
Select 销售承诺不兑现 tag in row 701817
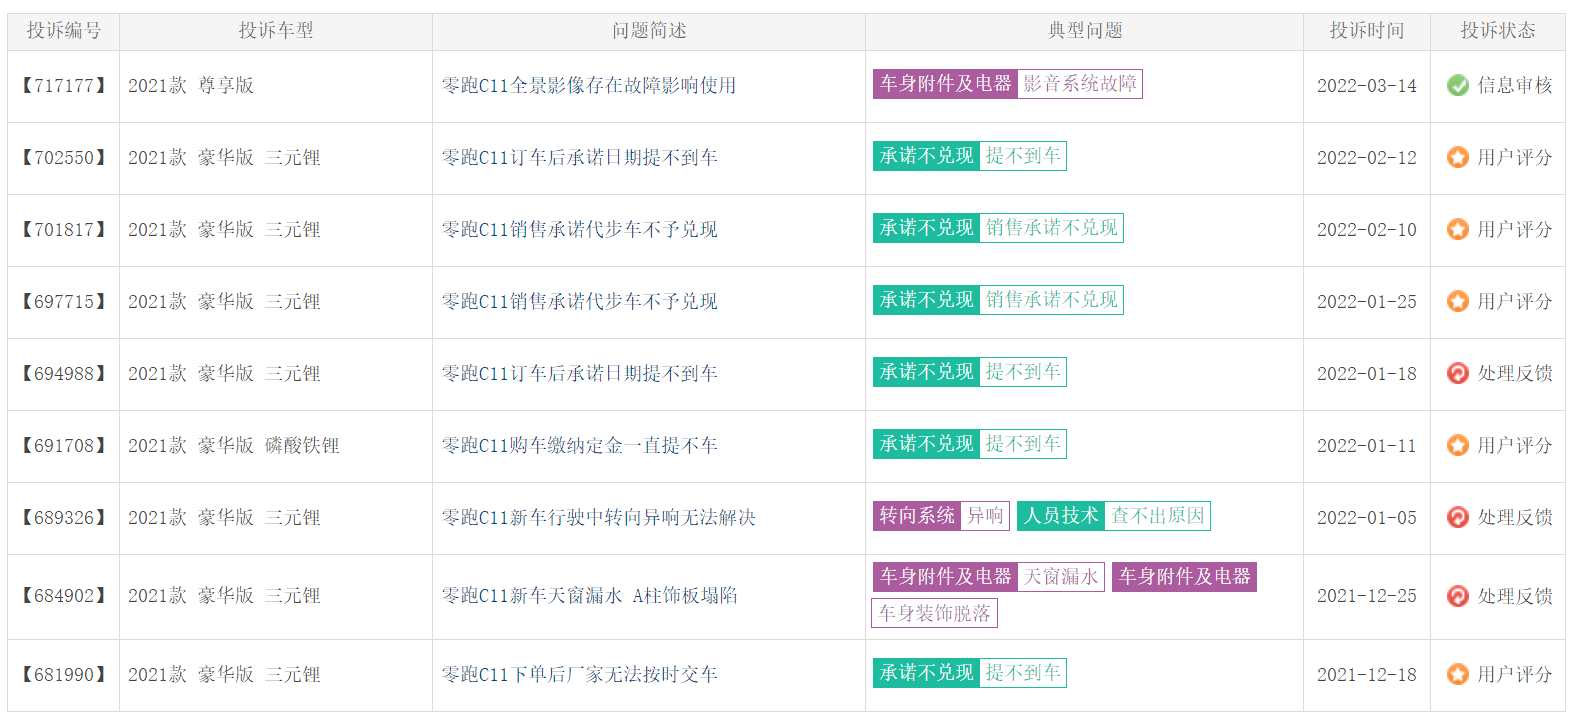pyautogui.click(x=1052, y=228)
